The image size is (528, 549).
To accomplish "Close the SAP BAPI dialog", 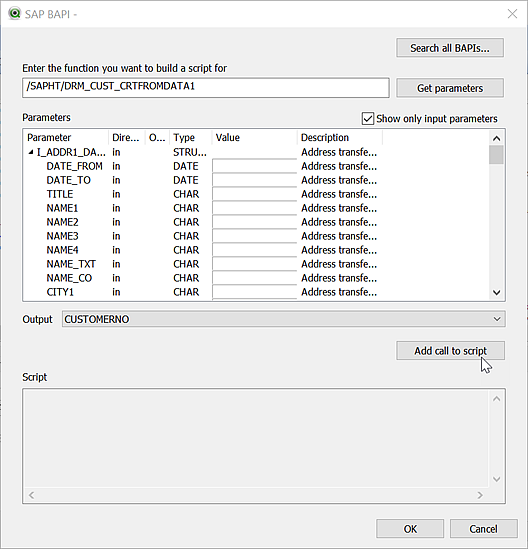I will click(512, 14).
